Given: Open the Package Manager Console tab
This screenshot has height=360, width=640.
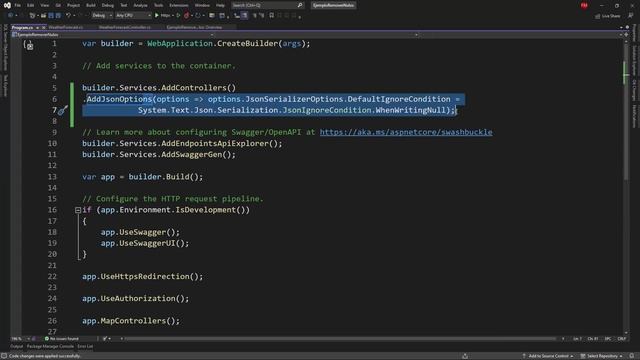Looking at the screenshot, I should 50,347.
